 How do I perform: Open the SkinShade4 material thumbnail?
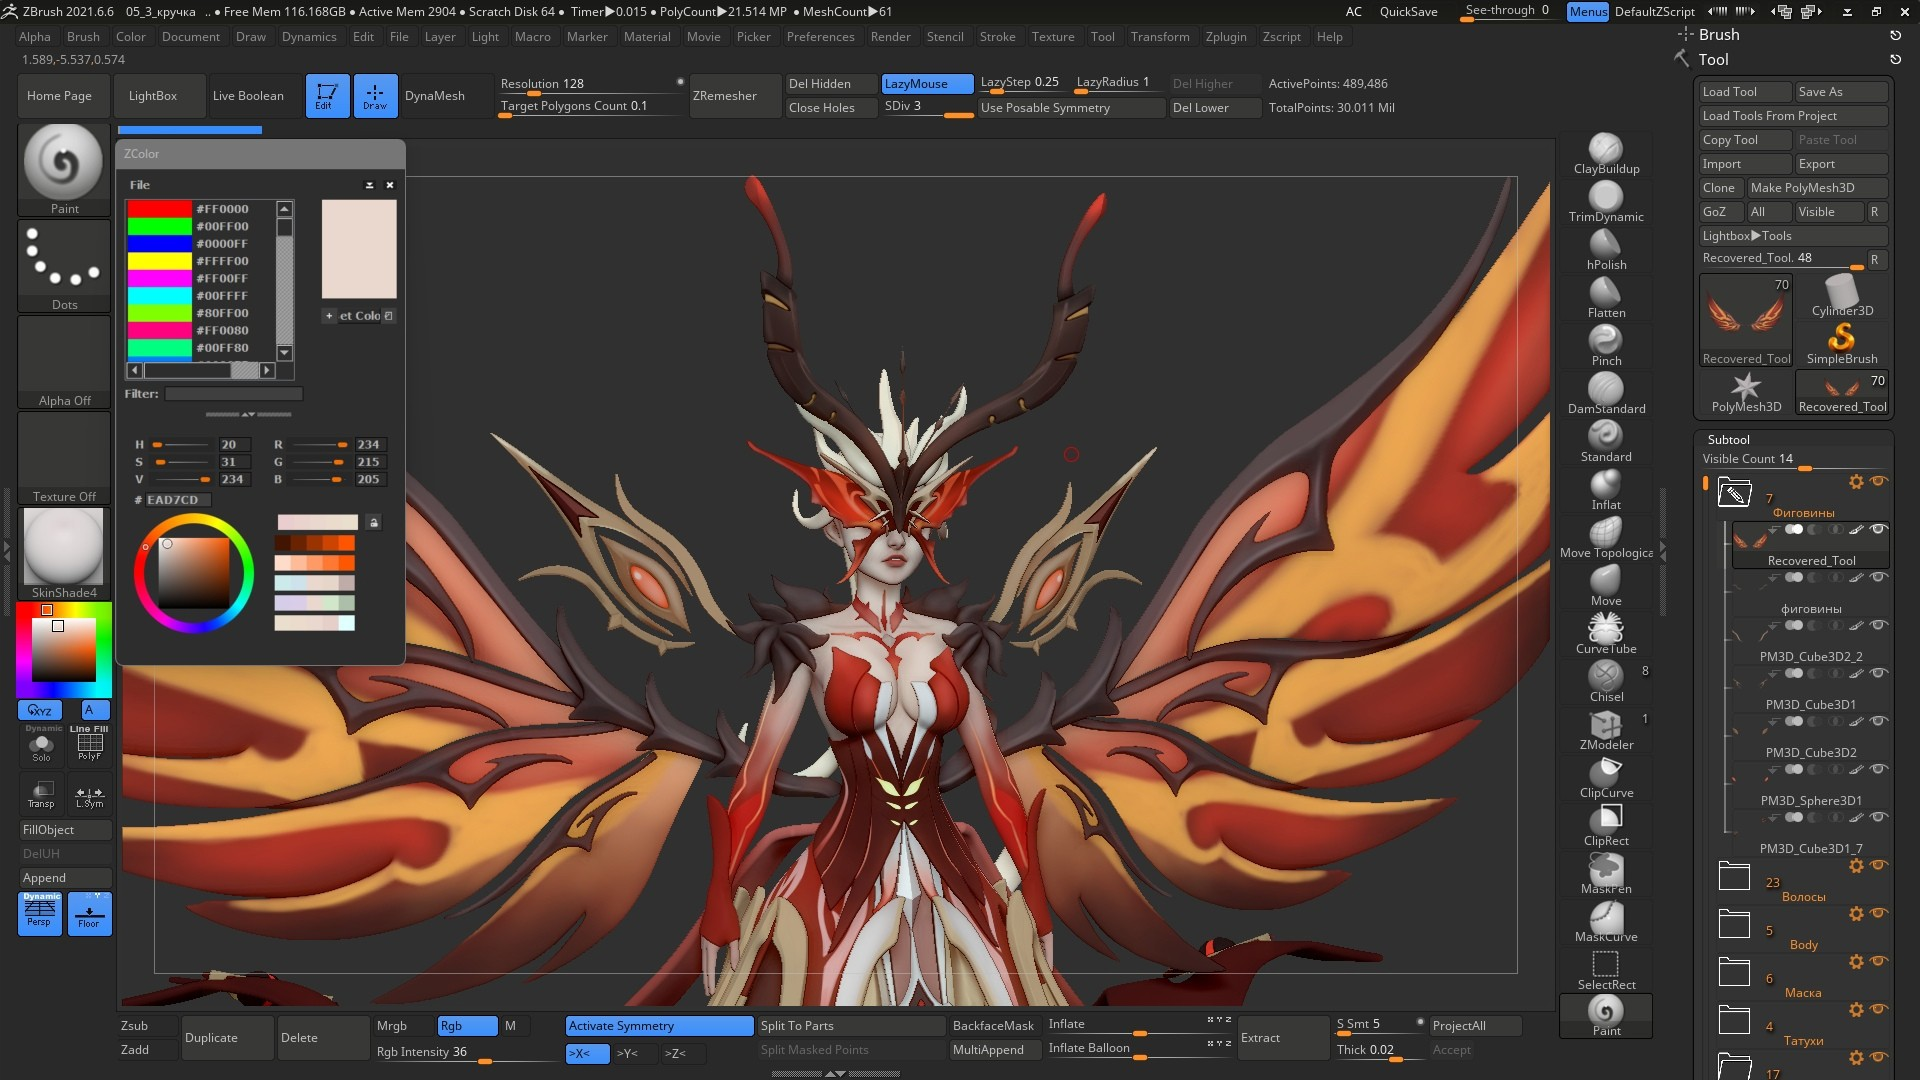pyautogui.click(x=64, y=546)
